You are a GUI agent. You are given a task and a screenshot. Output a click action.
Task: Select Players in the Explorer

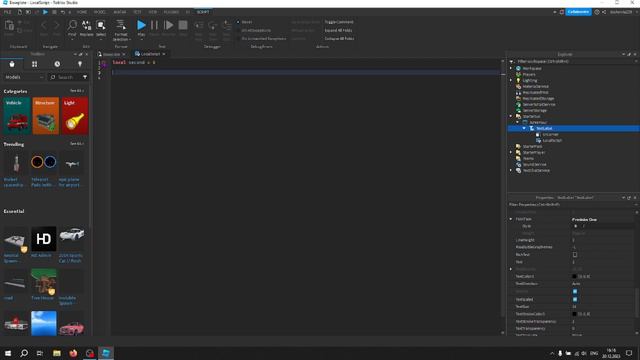point(529,74)
